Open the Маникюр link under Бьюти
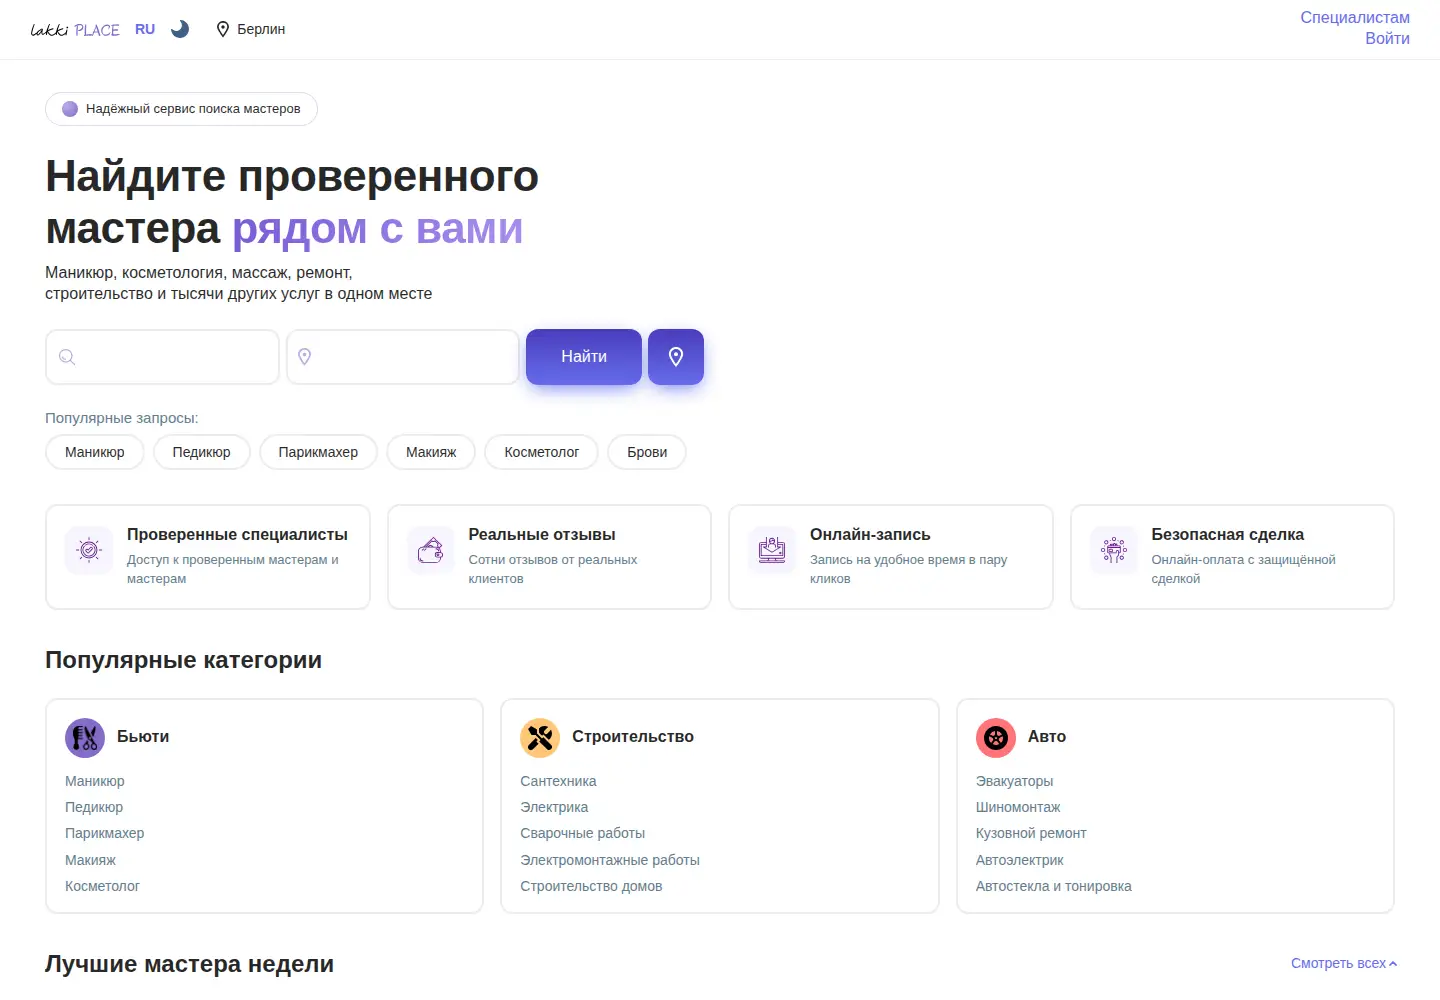Viewport: 1440px width, 1000px height. (x=95, y=781)
